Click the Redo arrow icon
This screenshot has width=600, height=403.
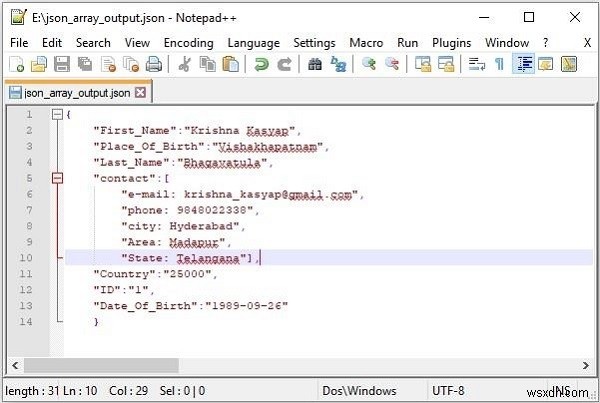[x=284, y=64]
